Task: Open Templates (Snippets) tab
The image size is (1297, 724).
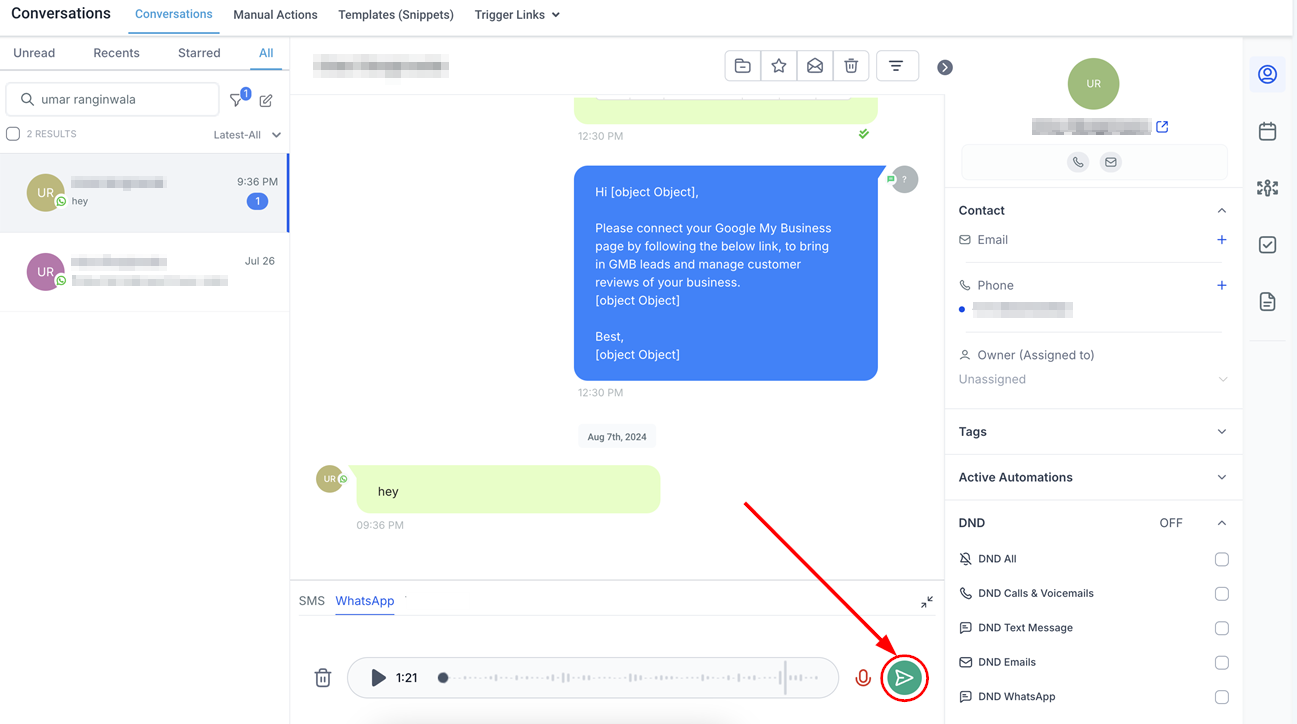Action: coord(396,15)
